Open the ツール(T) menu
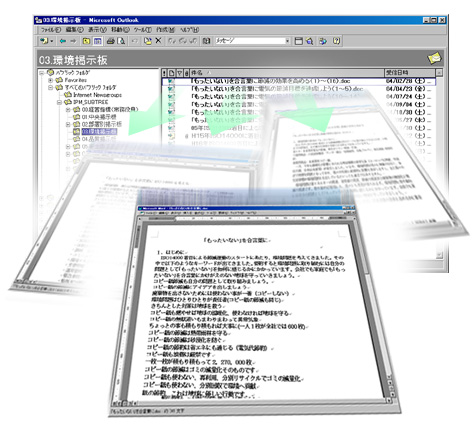 [142, 30]
